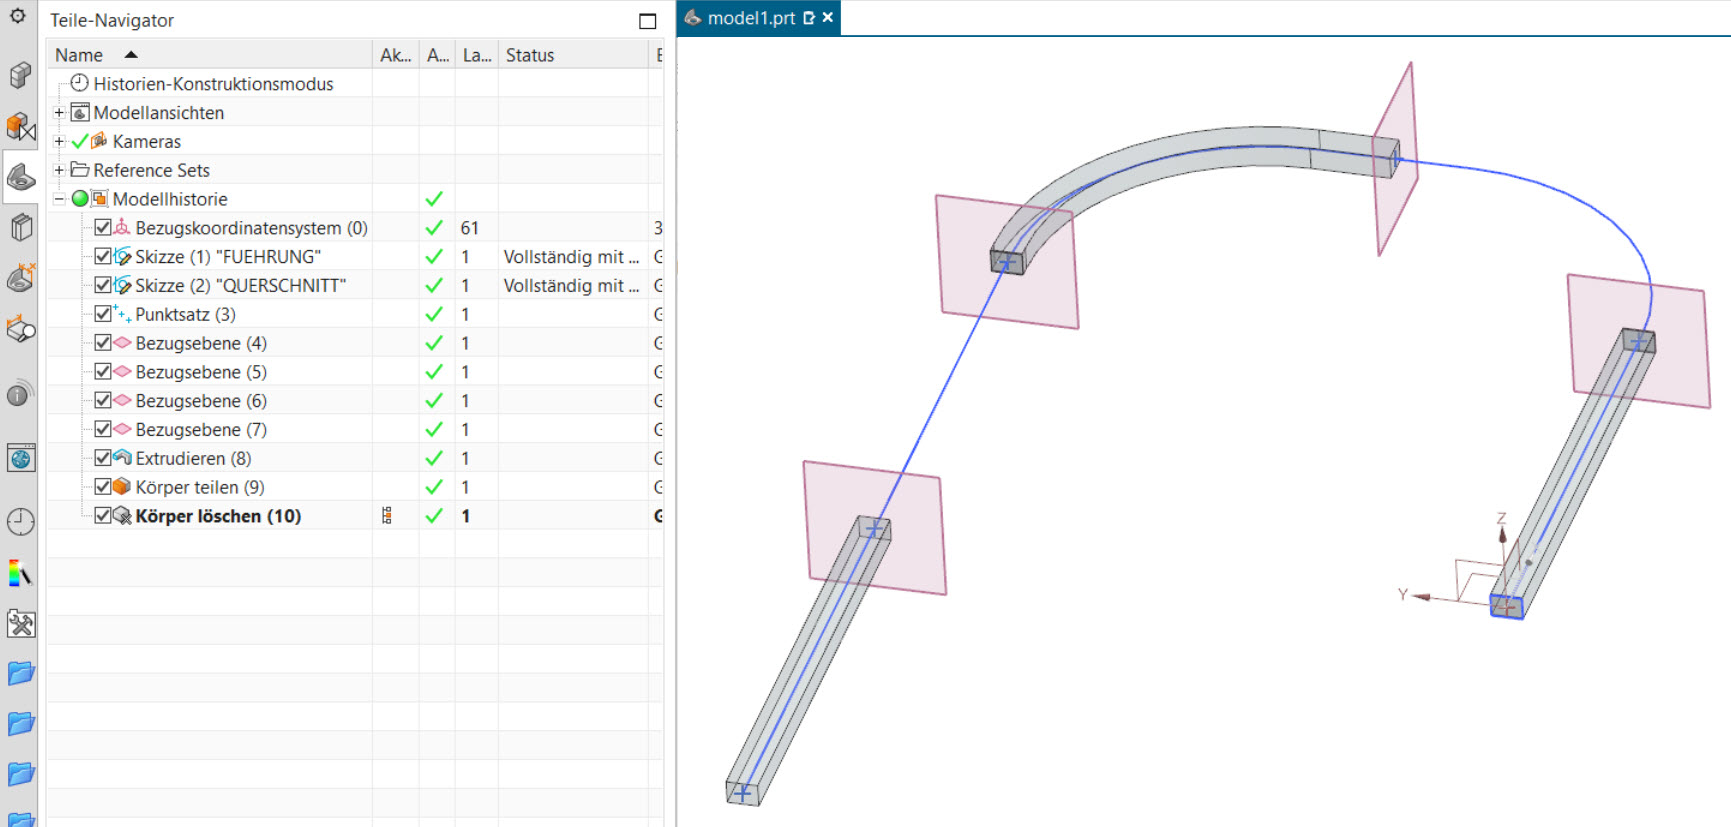Viewport: 1731px width, 827px height.
Task: Open the third blue folder sidebar tab
Action: [x=20, y=774]
